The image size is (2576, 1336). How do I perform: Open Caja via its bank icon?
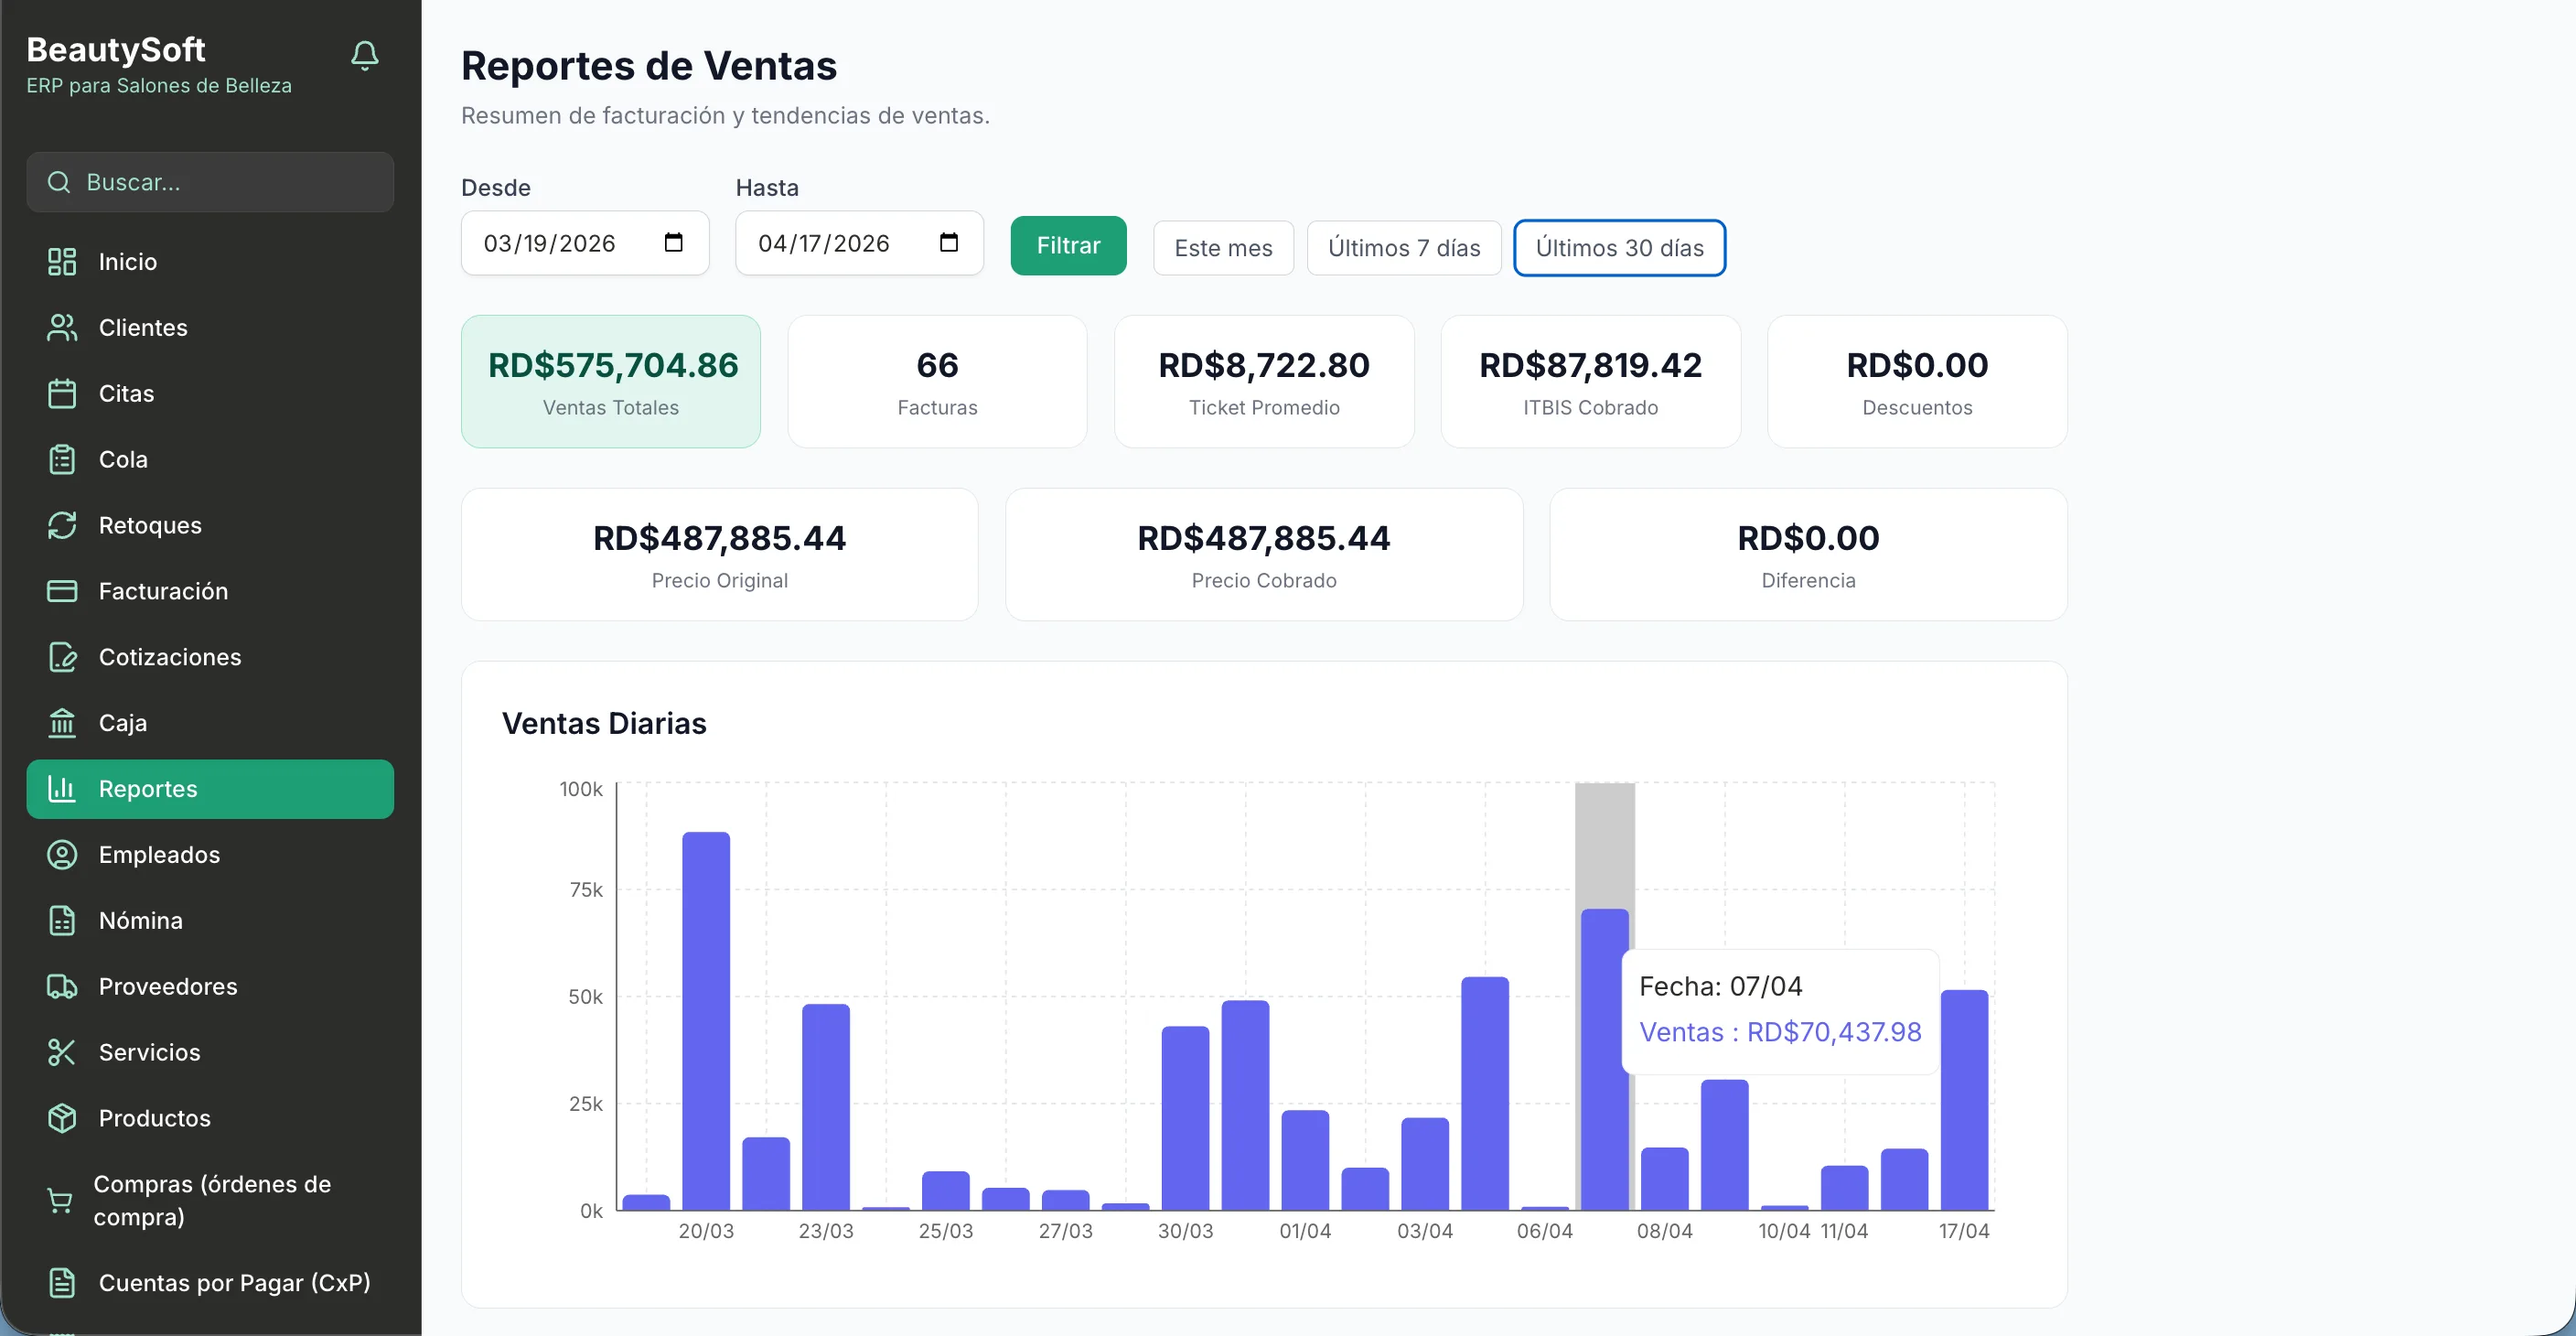pyautogui.click(x=62, y=723)
